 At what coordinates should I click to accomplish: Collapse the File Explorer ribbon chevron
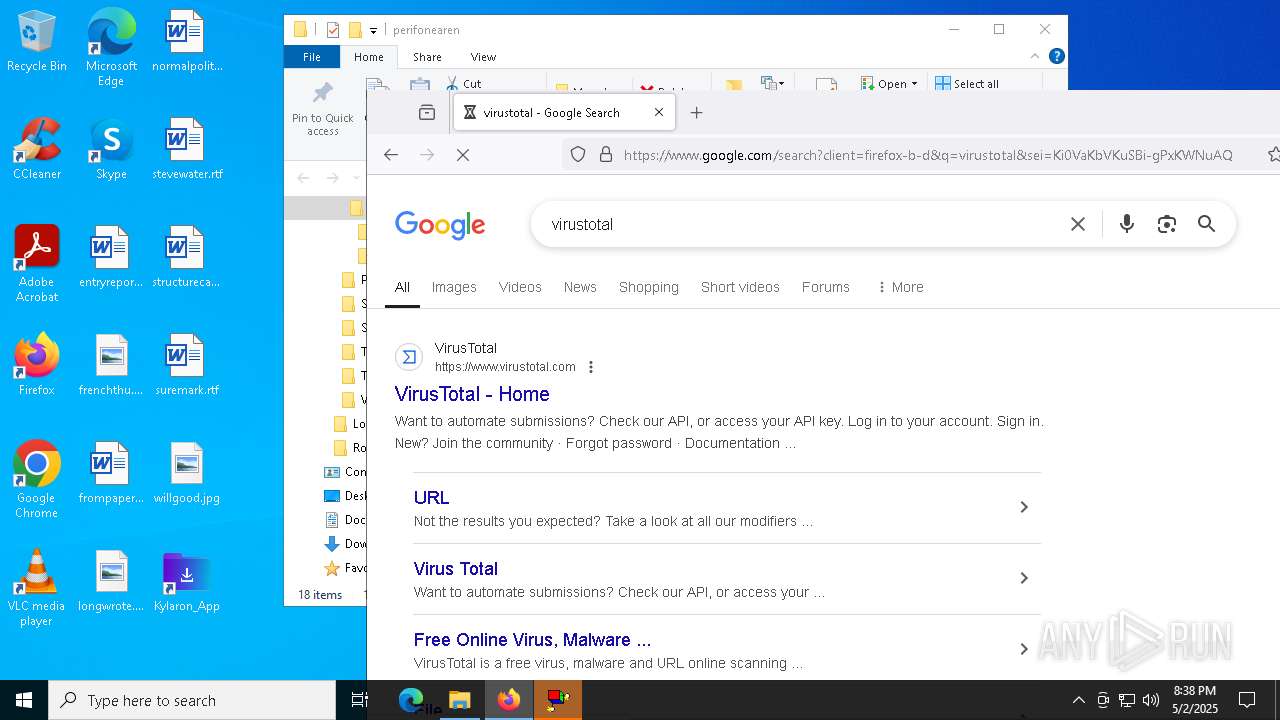[x=1036, y=57]
